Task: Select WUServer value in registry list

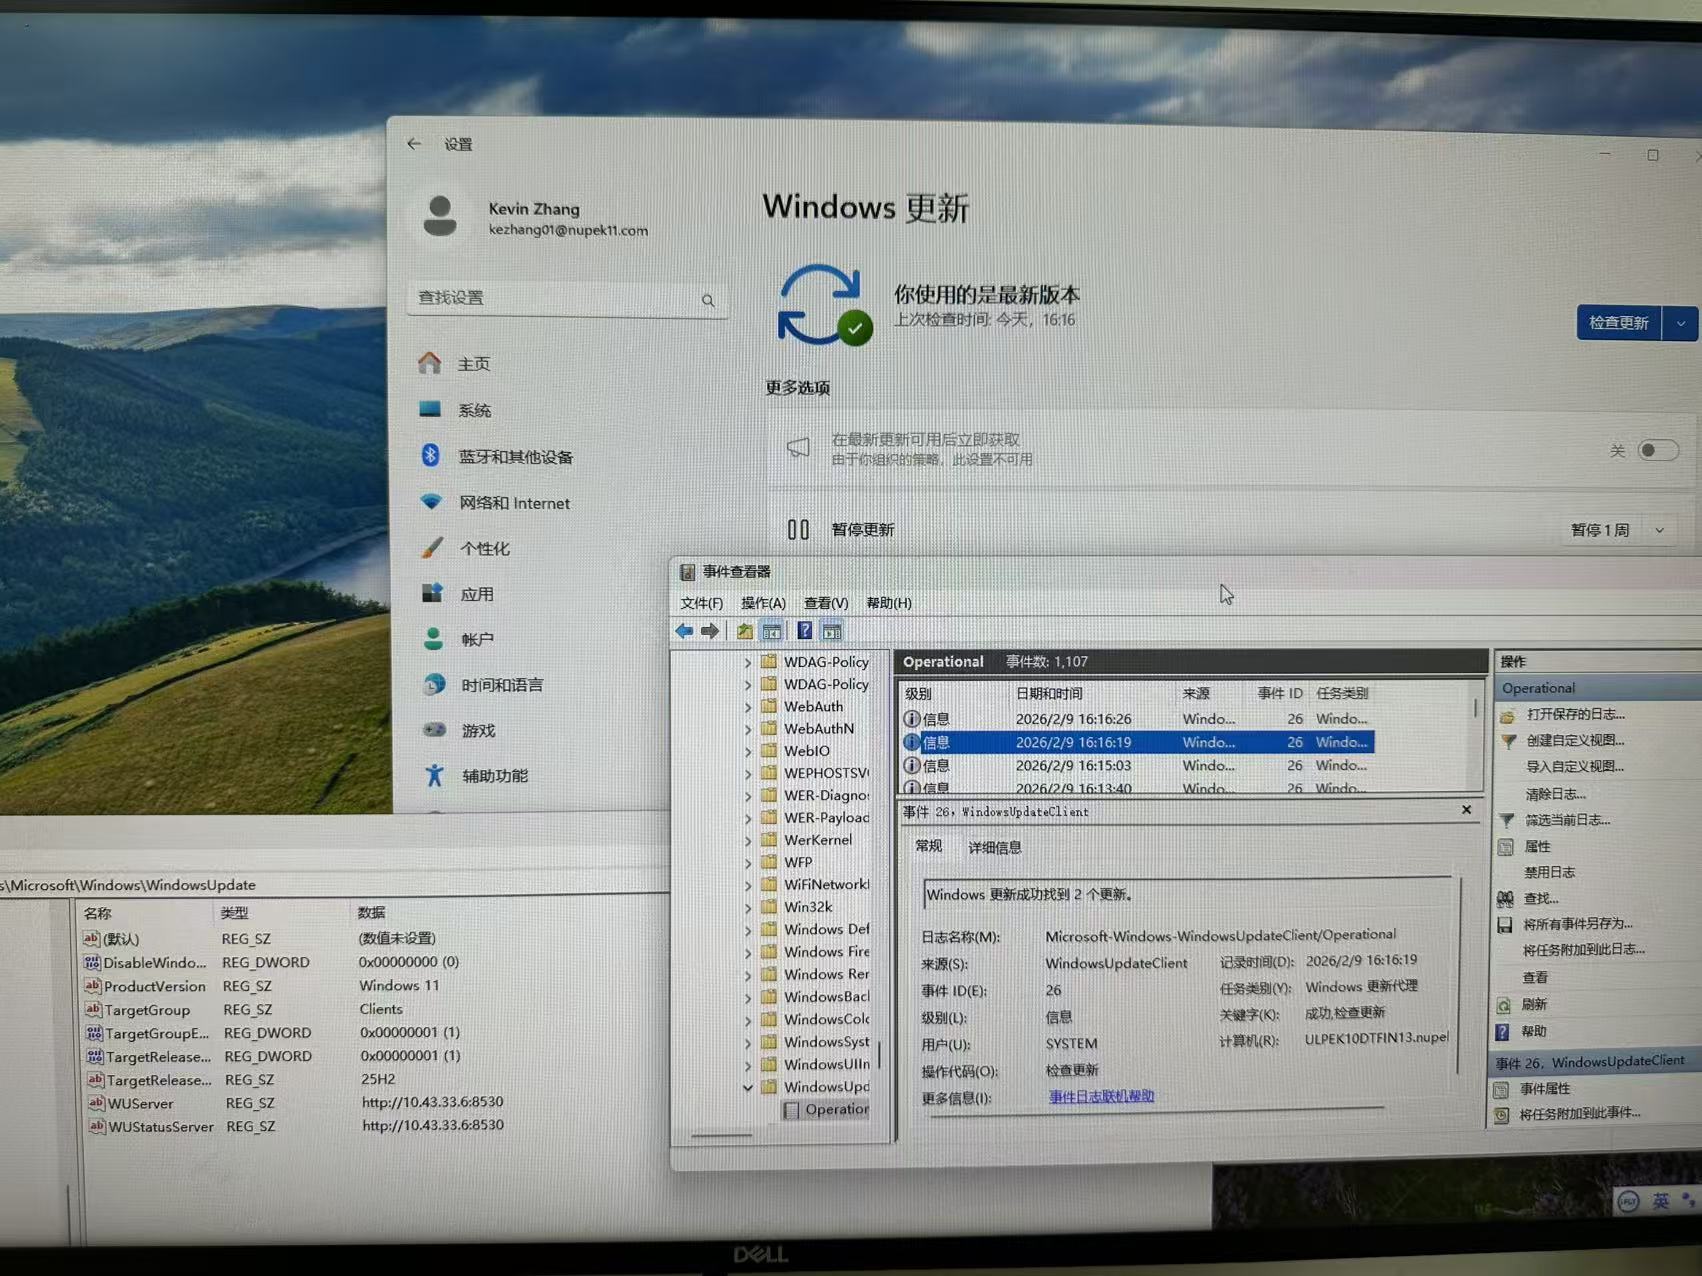Action: pos(140,1103)
